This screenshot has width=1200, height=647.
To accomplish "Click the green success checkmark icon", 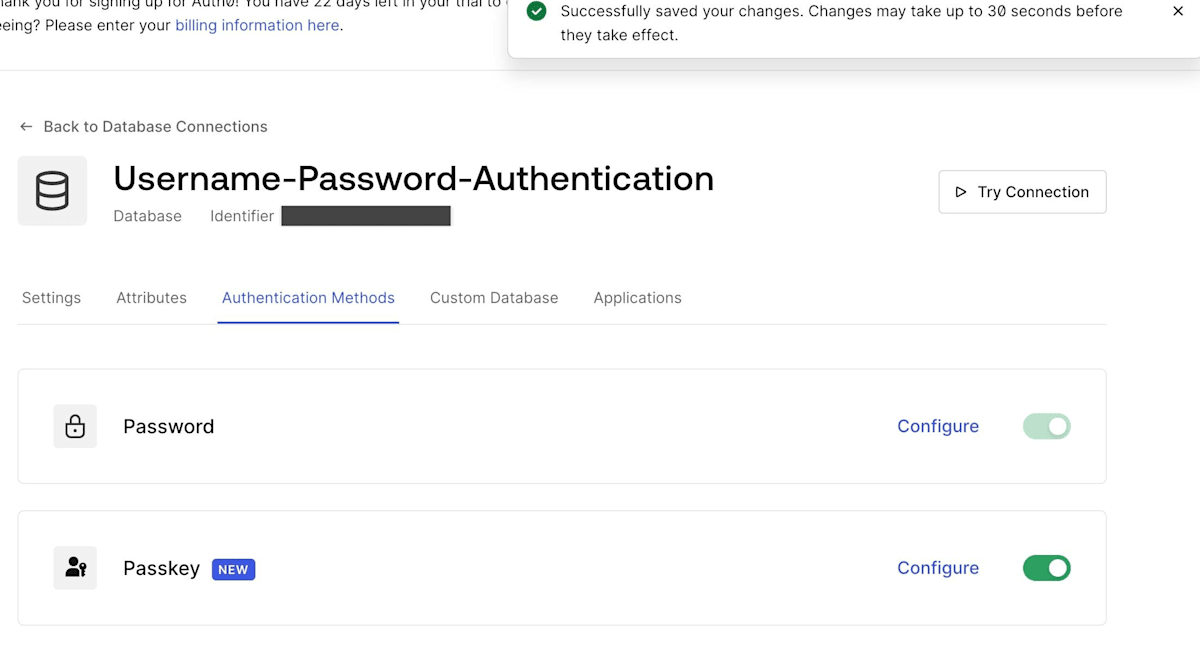I will (x=537, y=12).
